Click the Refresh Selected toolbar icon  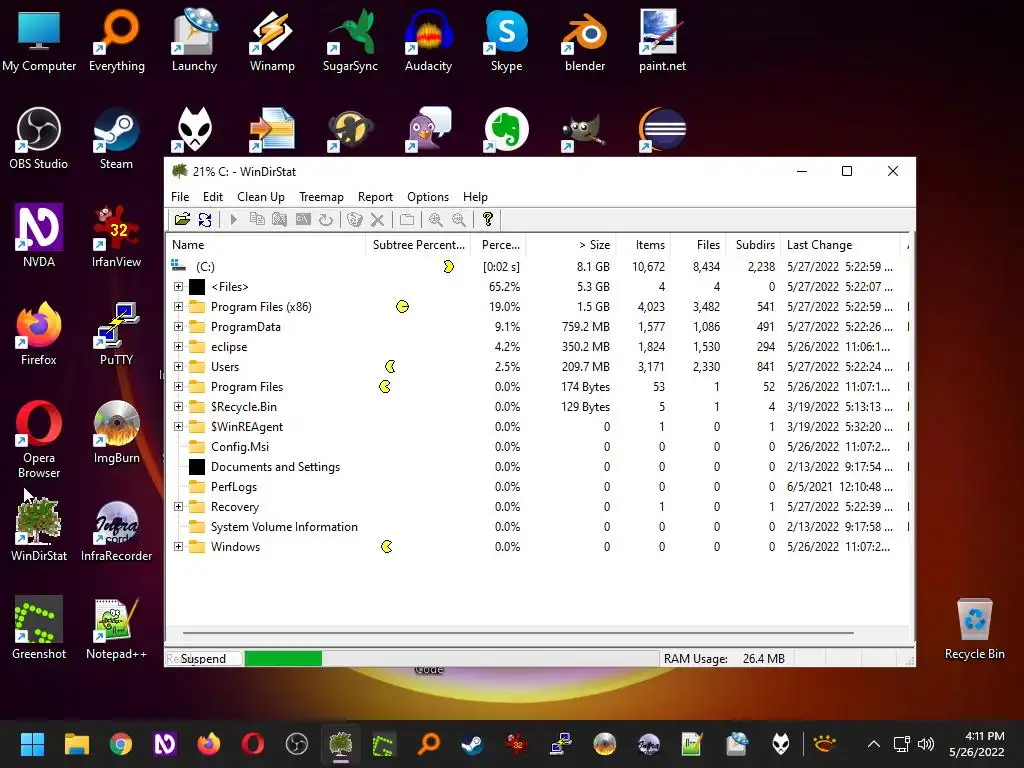click(326, 219)
